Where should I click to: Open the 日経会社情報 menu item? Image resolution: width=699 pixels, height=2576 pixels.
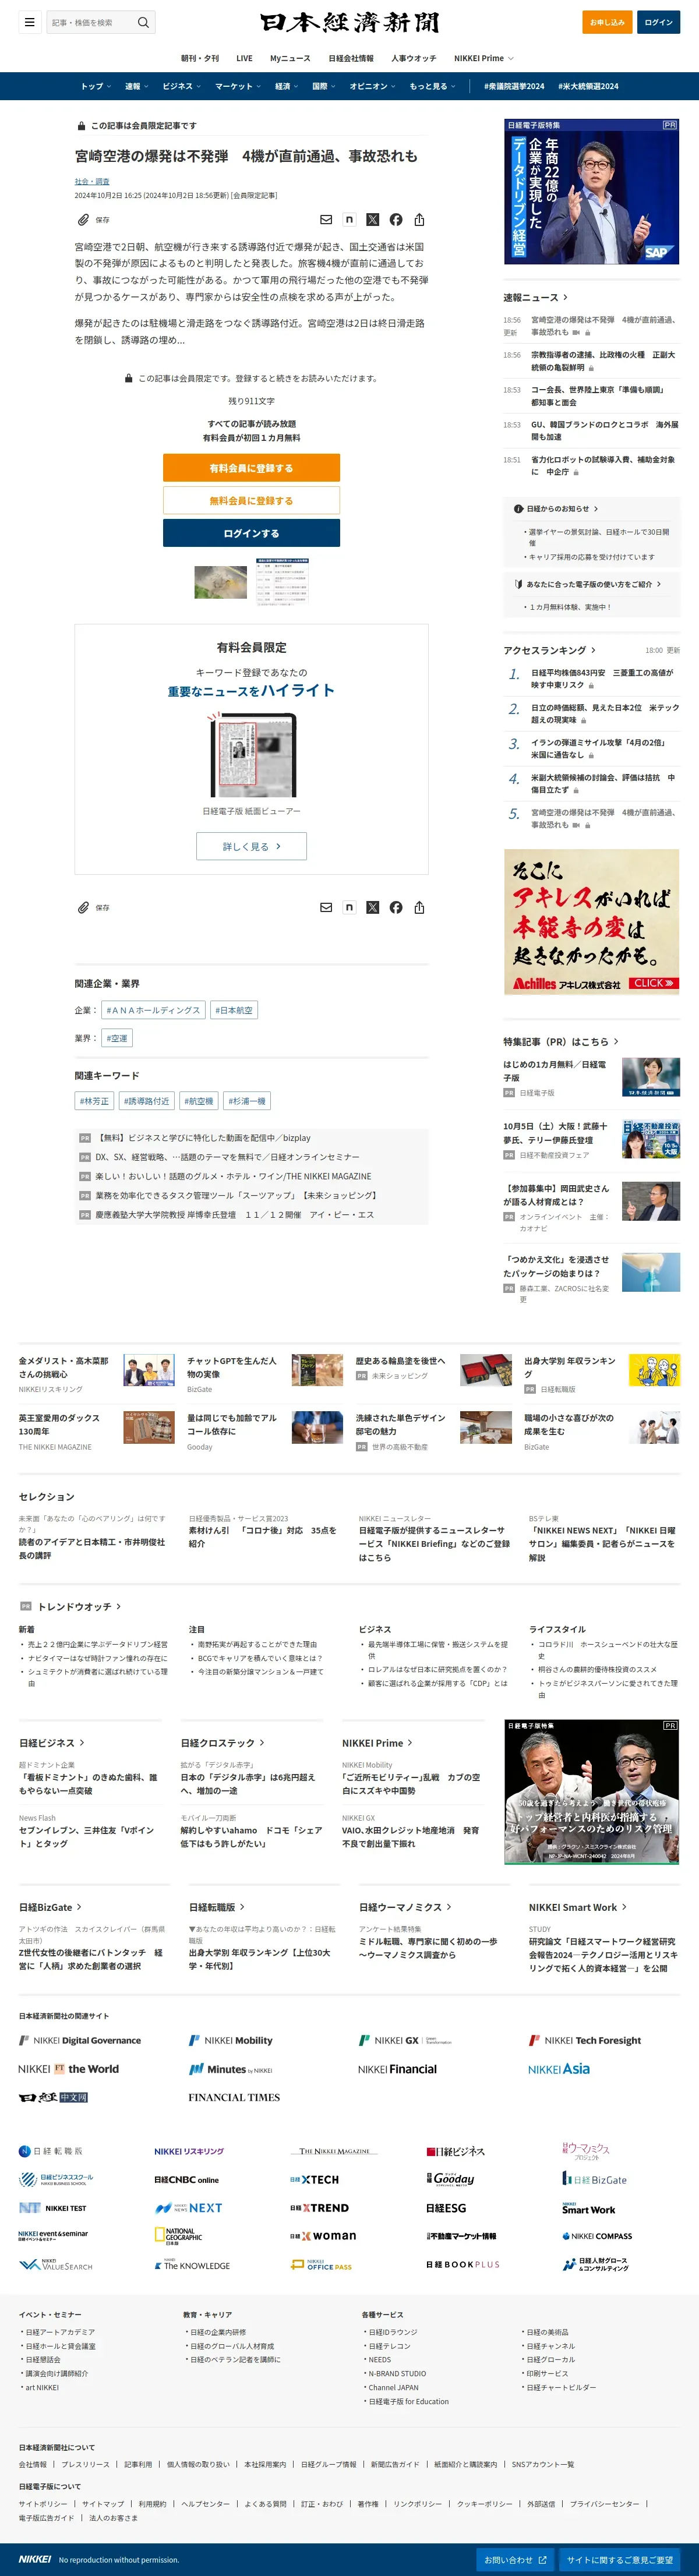(351, 58)
